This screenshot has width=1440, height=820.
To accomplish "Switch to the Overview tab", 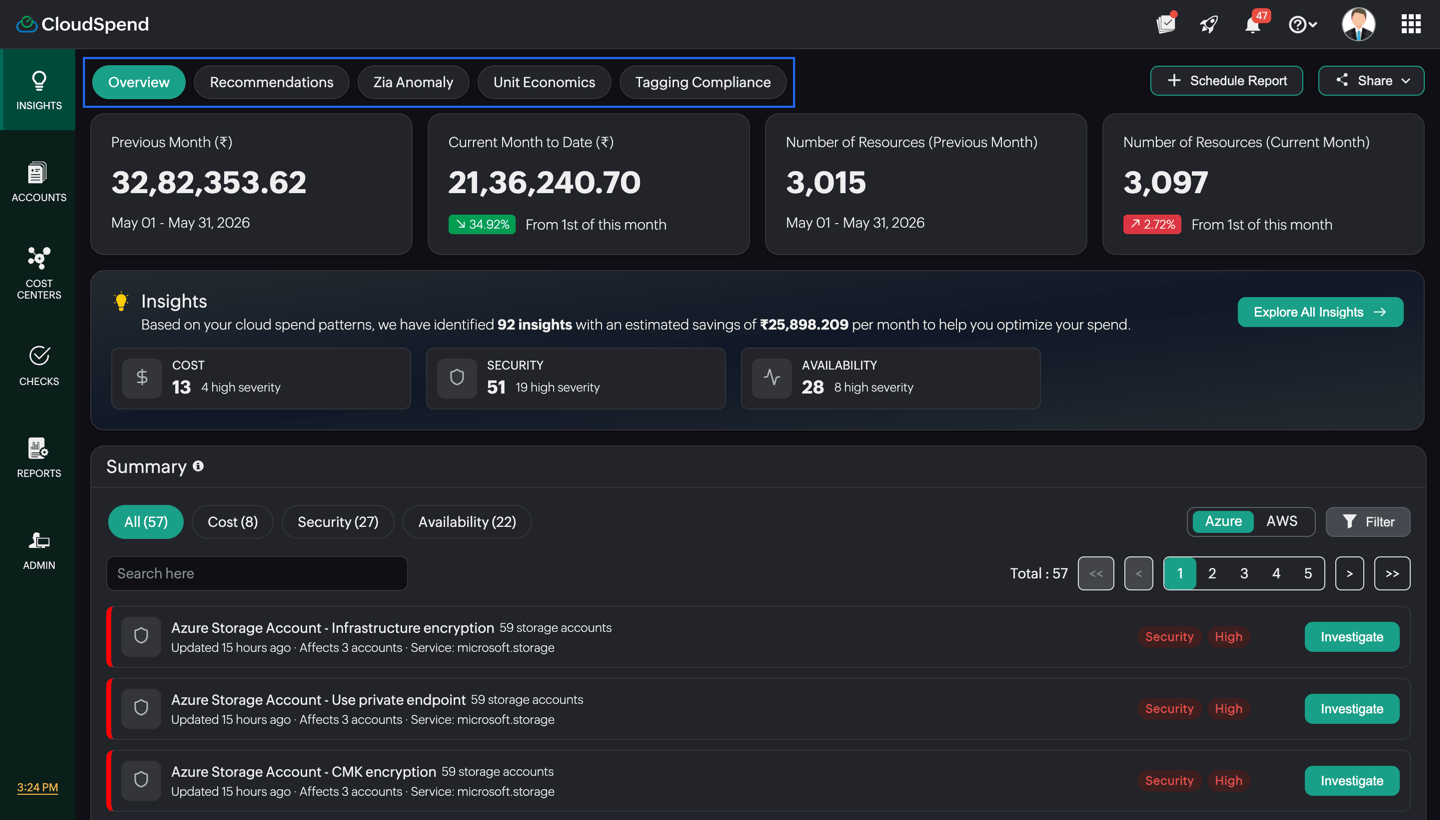I will click(x=139, y=82).
